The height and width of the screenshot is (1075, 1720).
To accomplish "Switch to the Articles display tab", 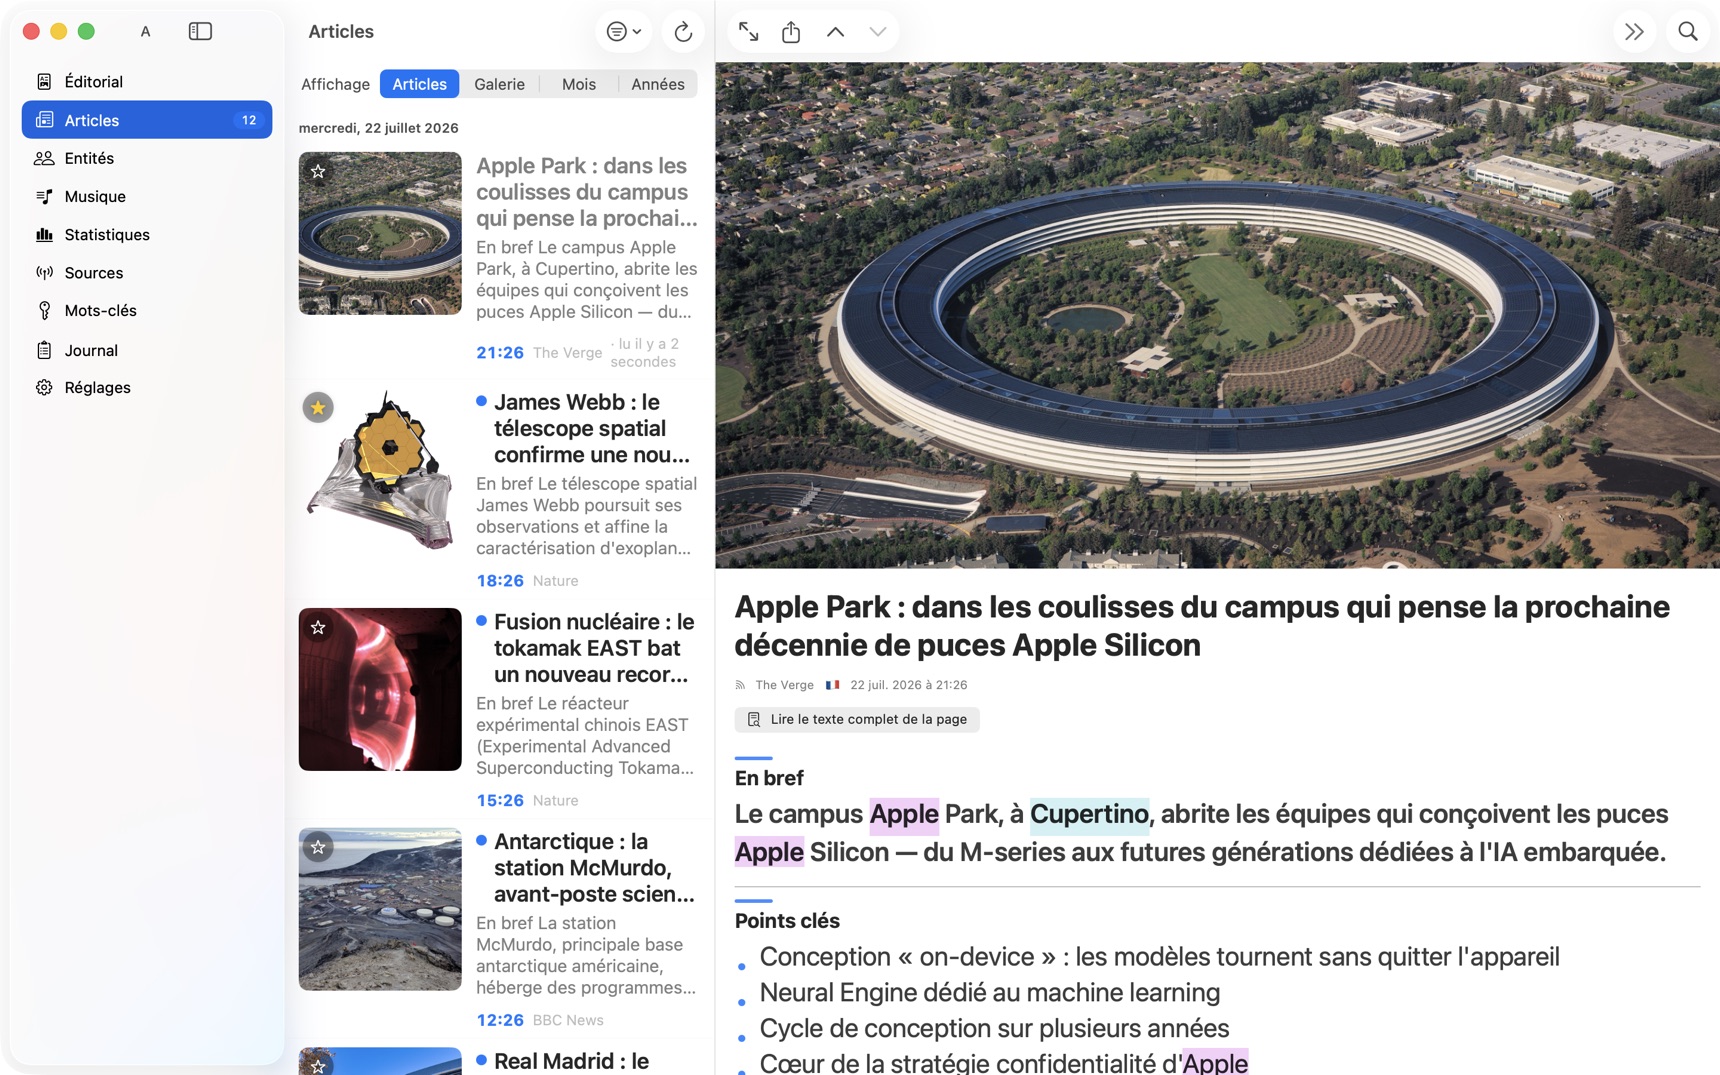I will (x=419, y=84).
